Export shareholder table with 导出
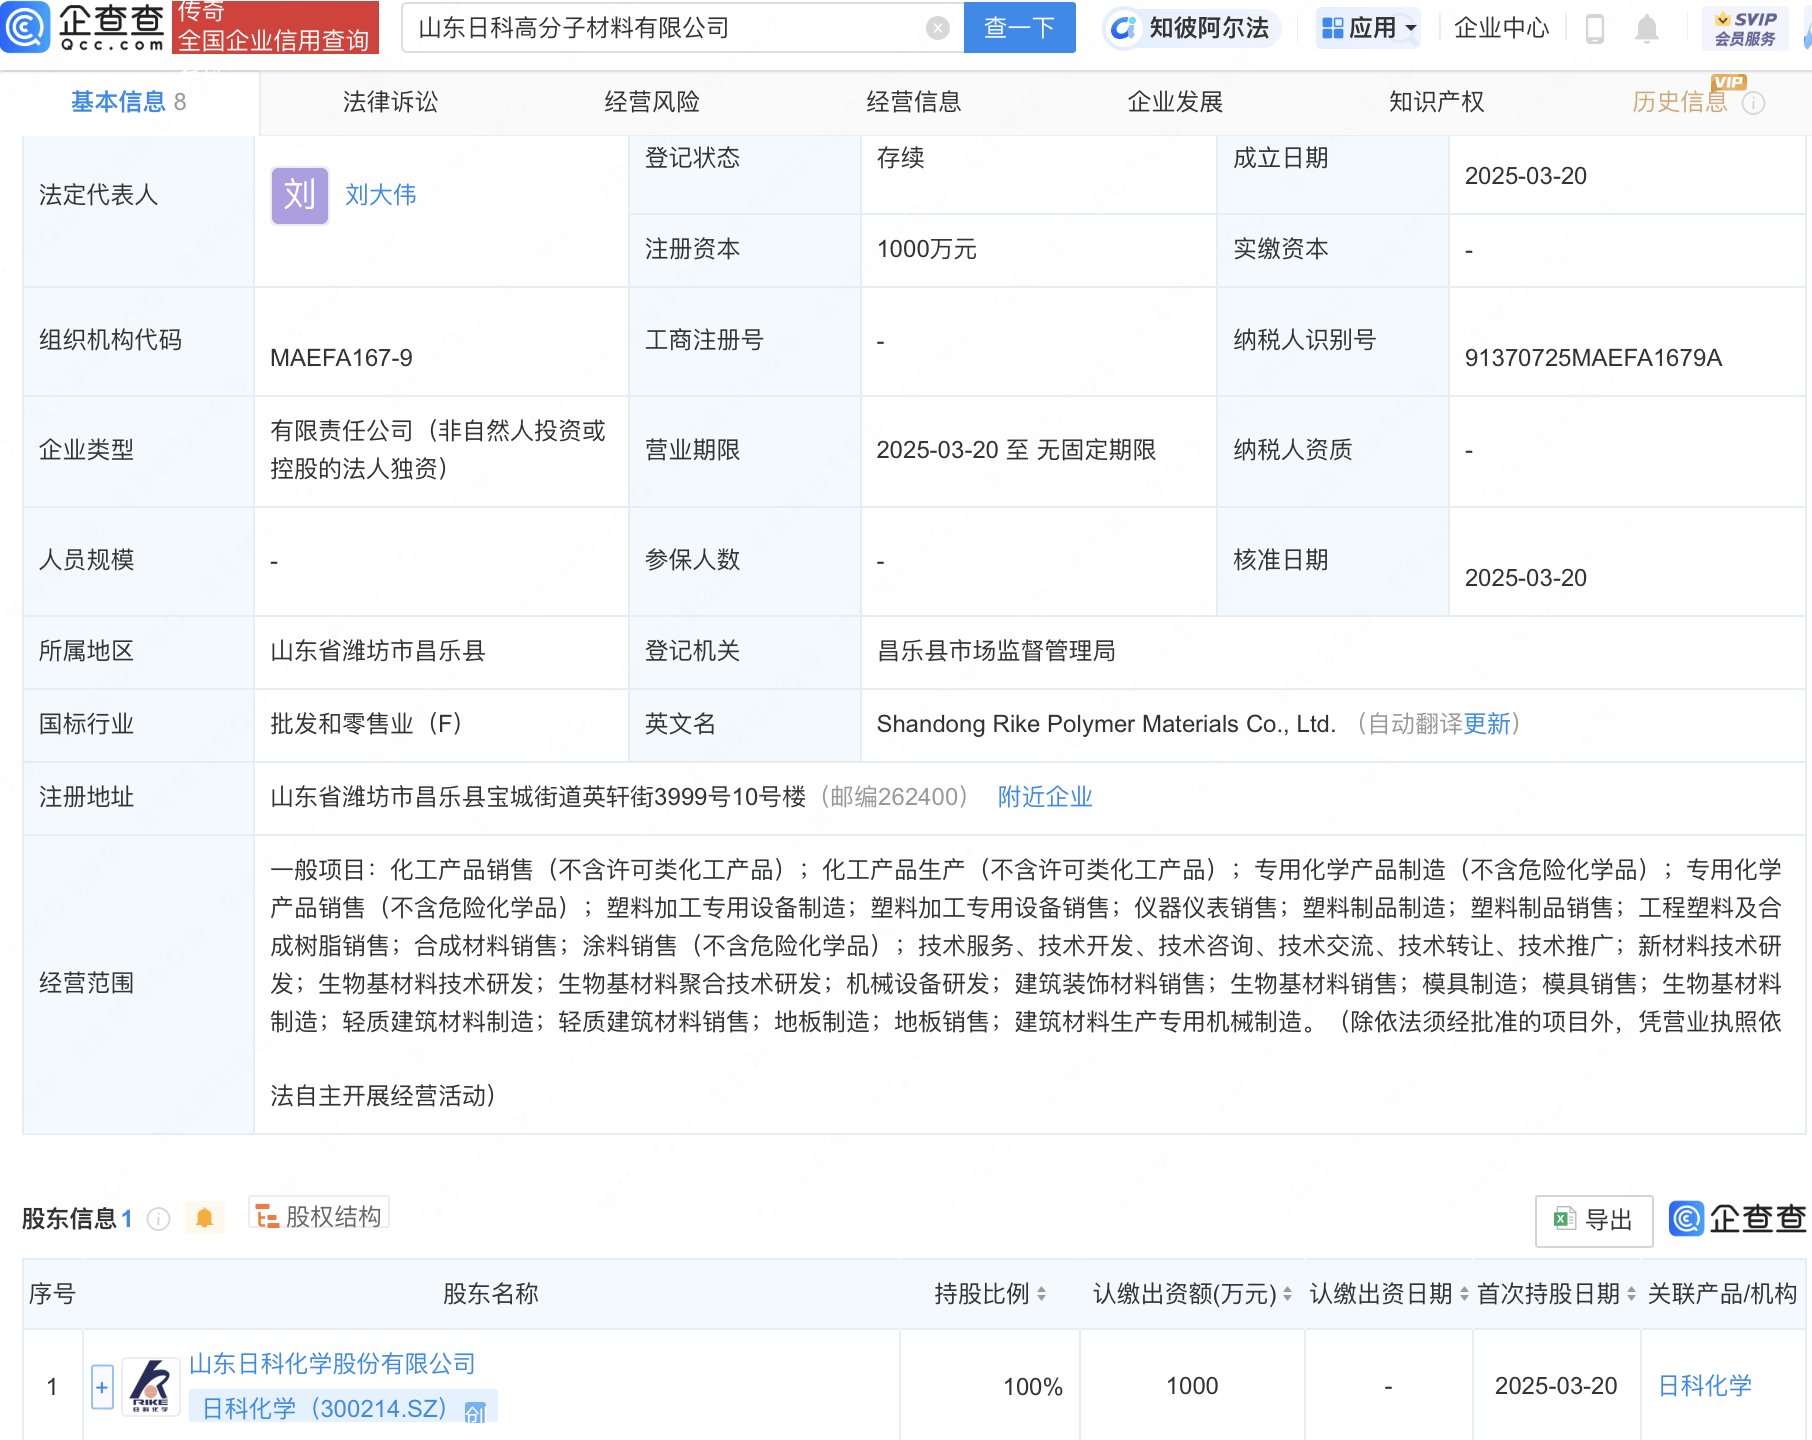 [x=1594, y=1220]
